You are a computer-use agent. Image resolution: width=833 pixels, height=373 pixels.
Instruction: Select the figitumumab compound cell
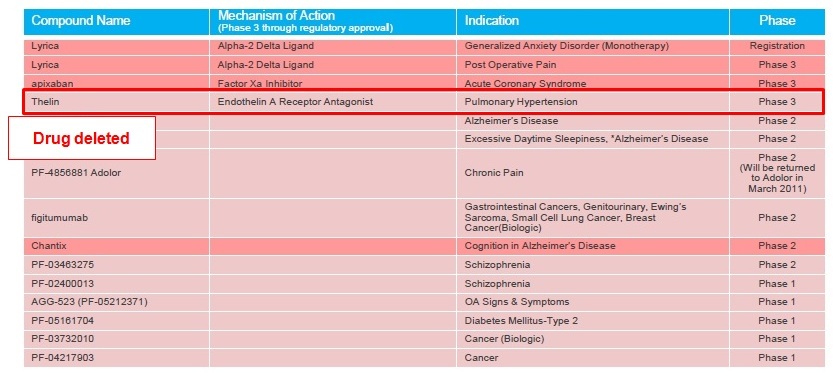(116, 218)
